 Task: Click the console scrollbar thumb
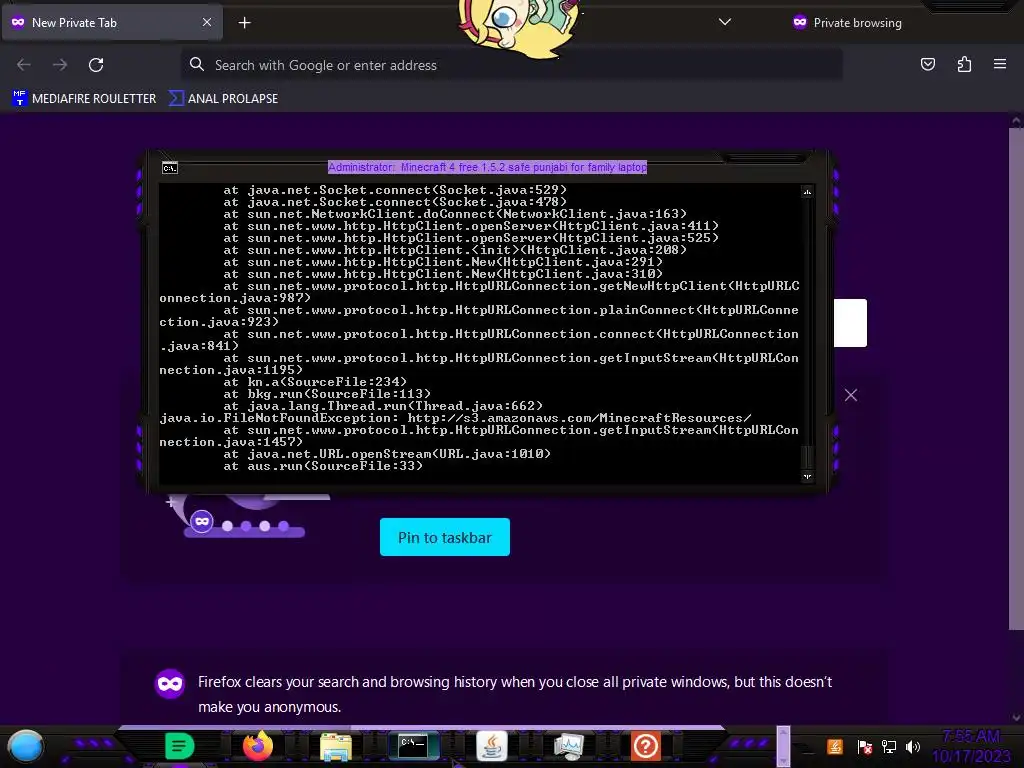point(807,456)
